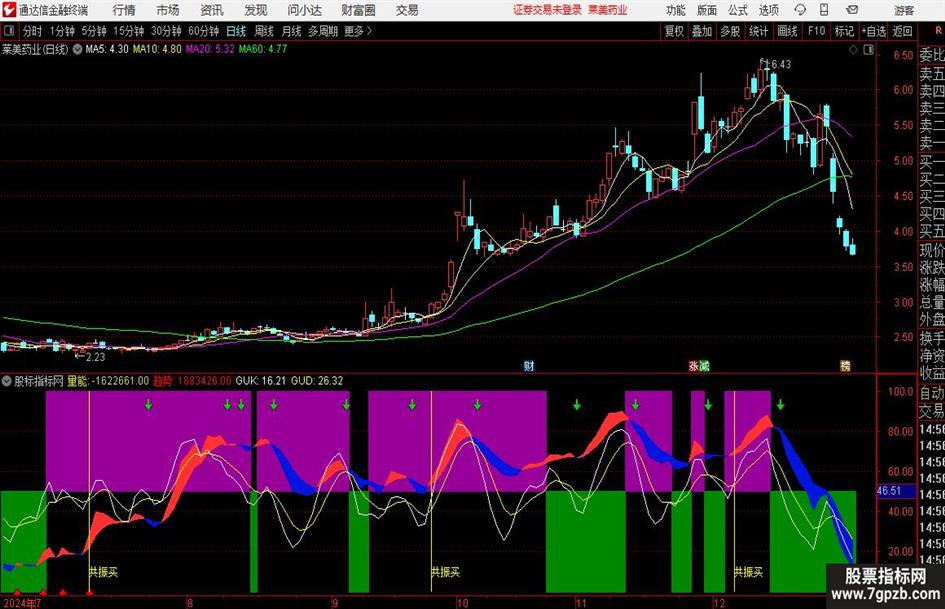Select the 日线 daily period tab
945x609 pixels.
[x=236, y=31]
